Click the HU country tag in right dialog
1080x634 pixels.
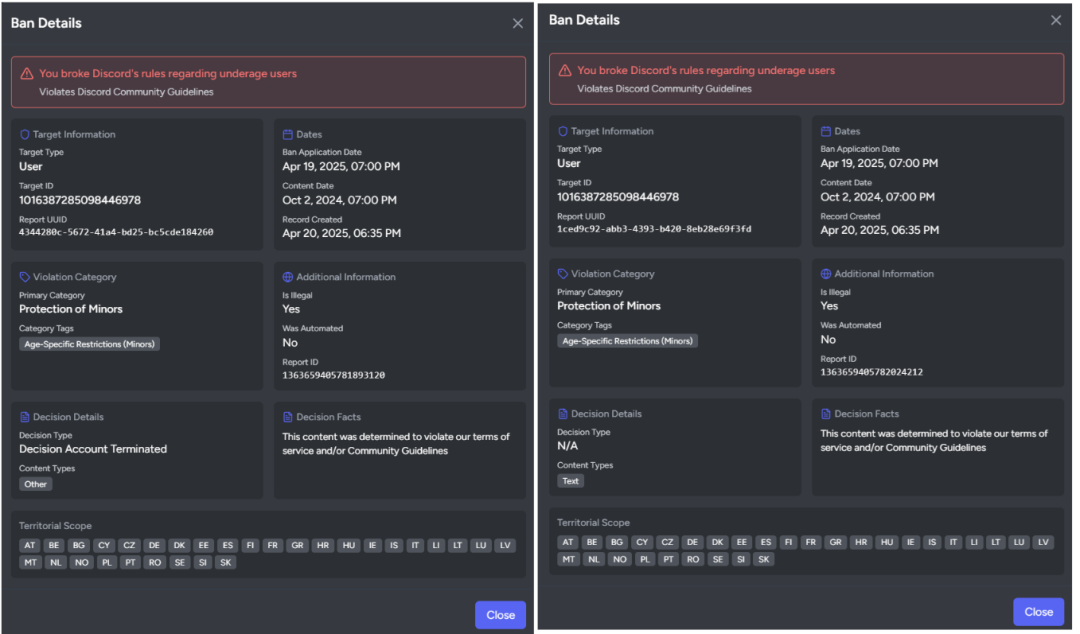pos(887,542)
